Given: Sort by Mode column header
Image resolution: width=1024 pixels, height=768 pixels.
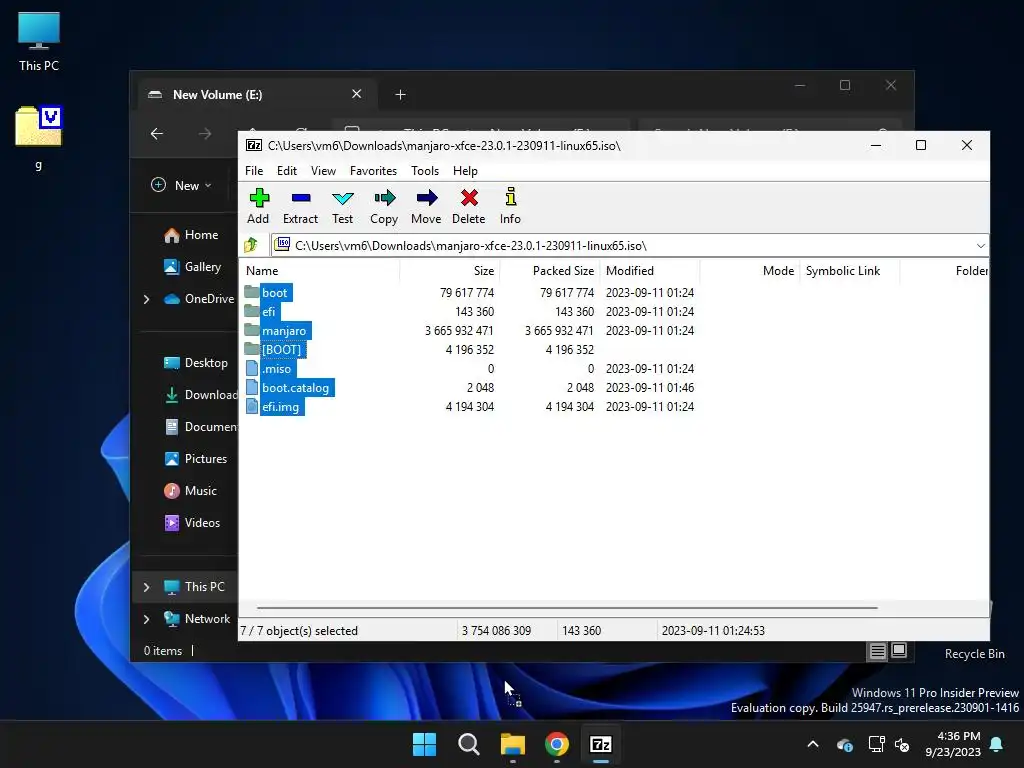Looking at the screenshot, I should [750, 270].
